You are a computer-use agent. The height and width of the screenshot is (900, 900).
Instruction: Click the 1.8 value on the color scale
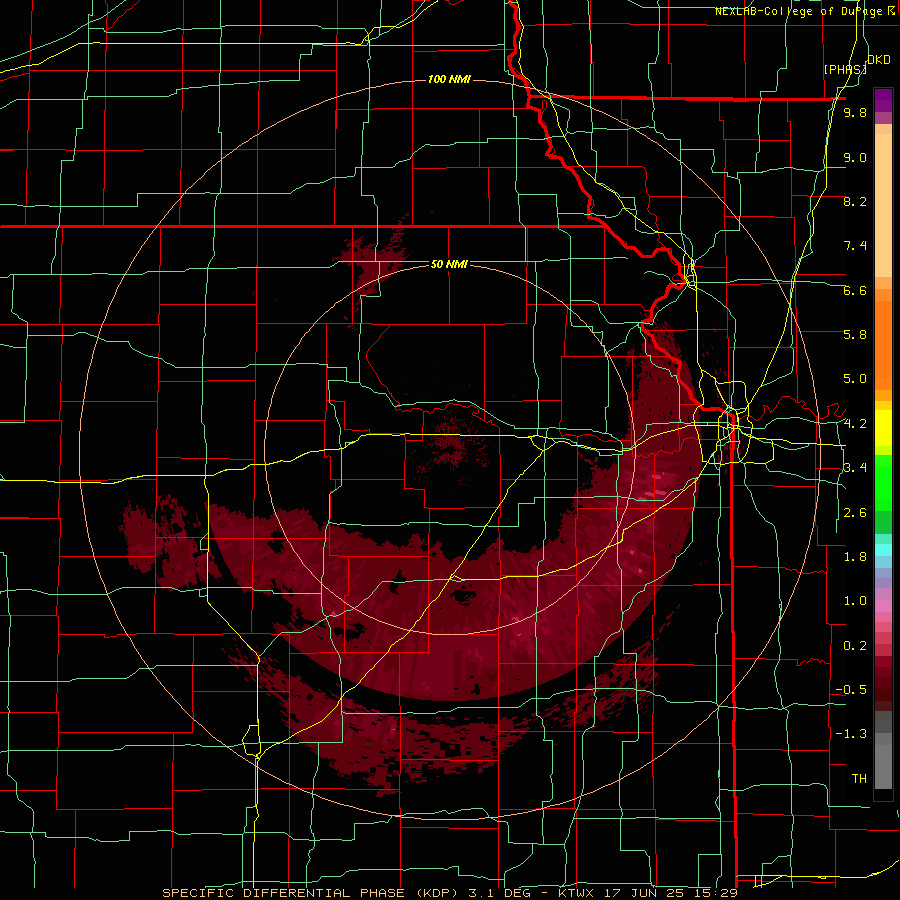tap(855, 557)
